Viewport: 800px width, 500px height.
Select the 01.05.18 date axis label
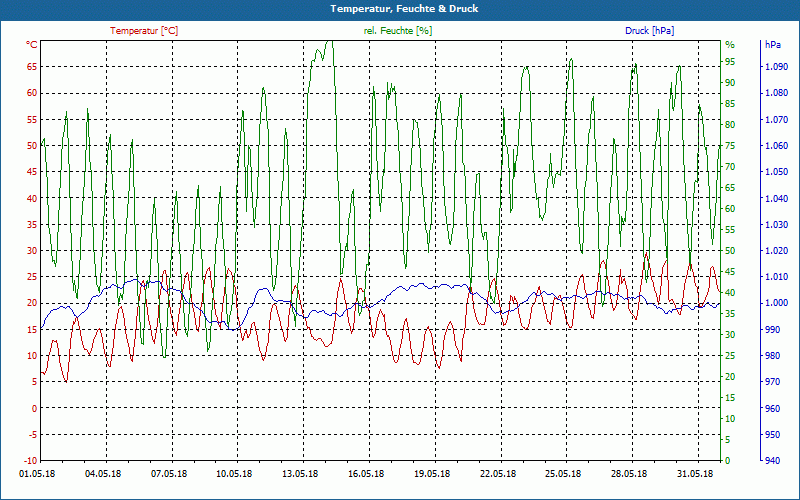[x=37, y=473]
